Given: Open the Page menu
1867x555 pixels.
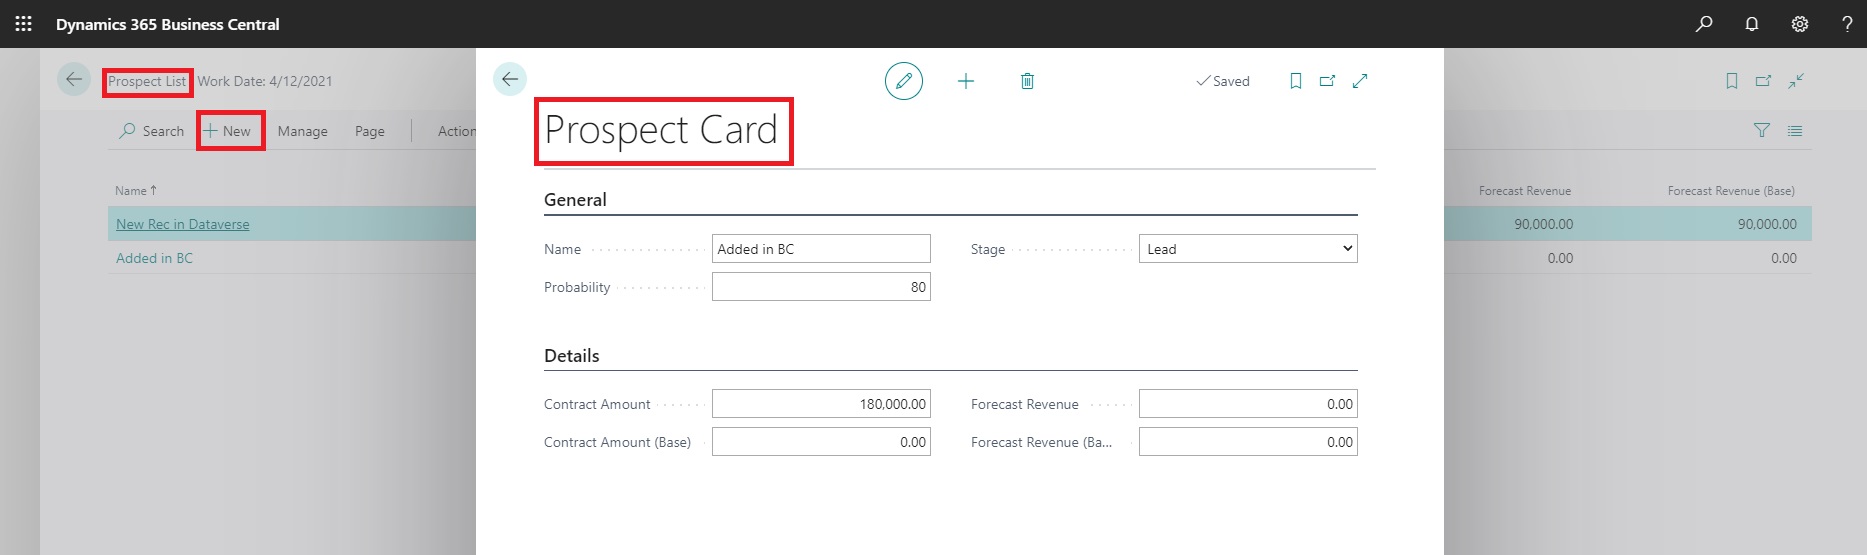Looking at the screenshot, I should pos(369,131).
